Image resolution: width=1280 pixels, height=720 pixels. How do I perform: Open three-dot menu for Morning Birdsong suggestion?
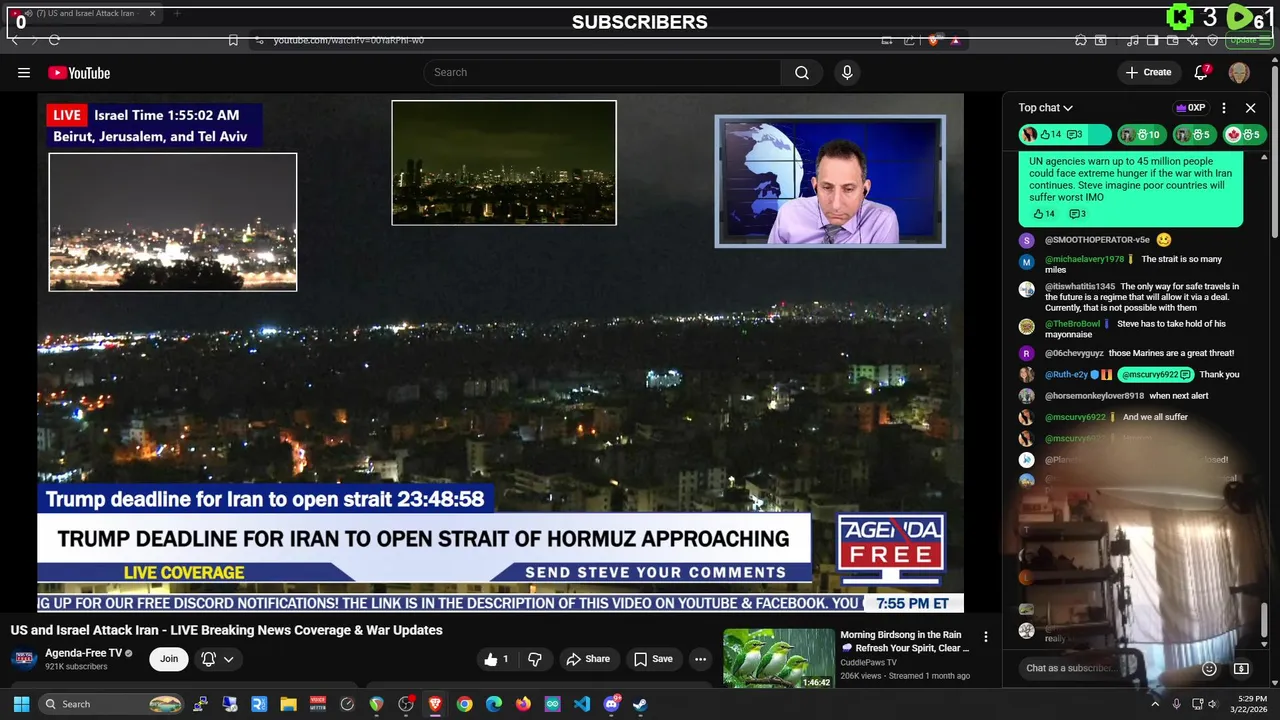[x=985, y=637]
